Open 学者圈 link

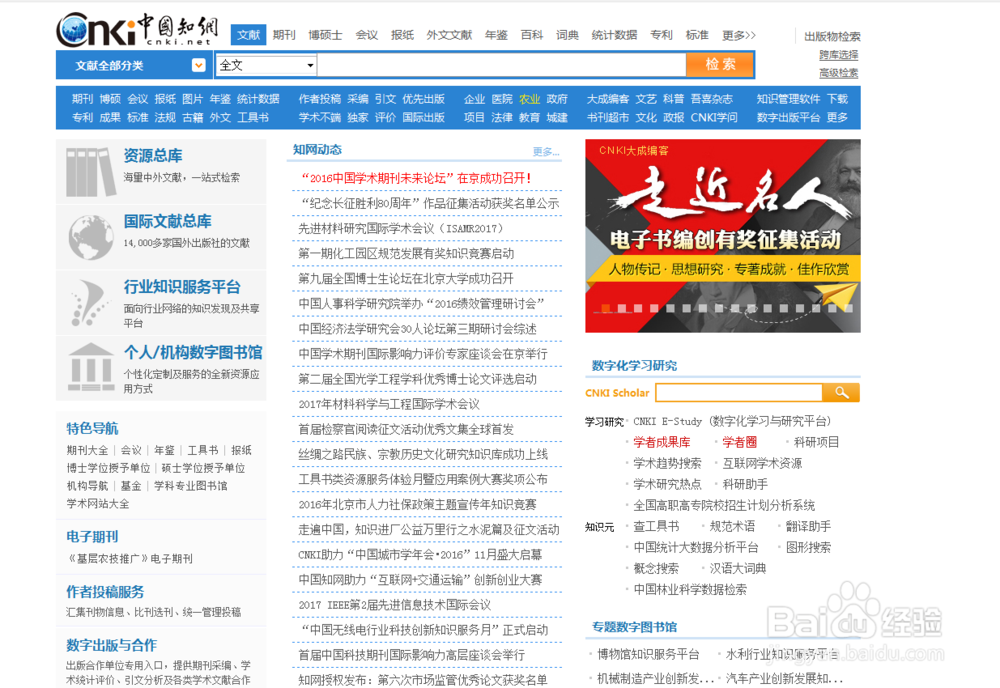[739, 442]
